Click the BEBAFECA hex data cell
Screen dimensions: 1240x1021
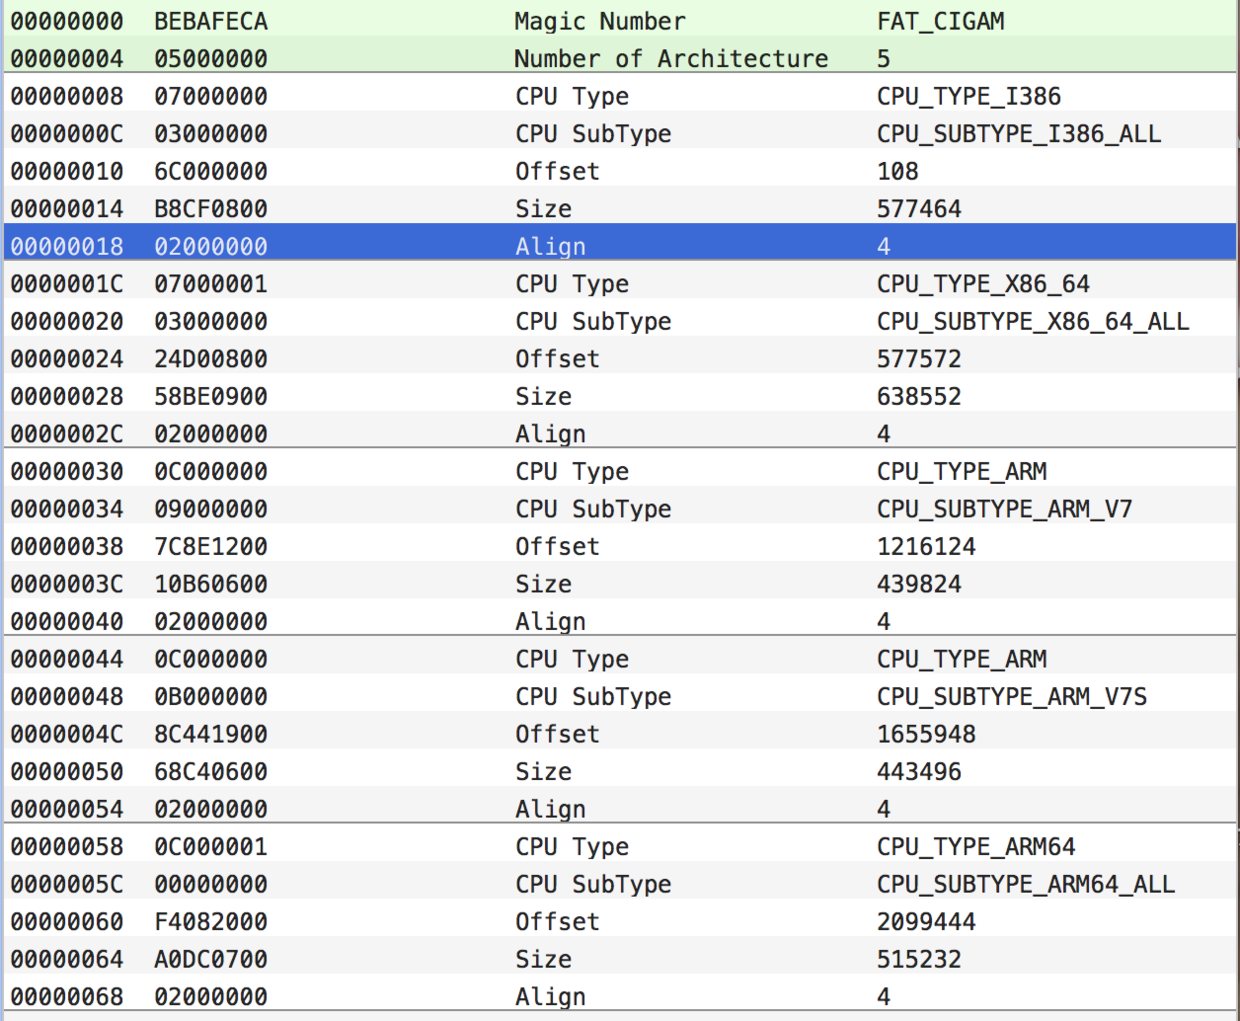[210, 21]
